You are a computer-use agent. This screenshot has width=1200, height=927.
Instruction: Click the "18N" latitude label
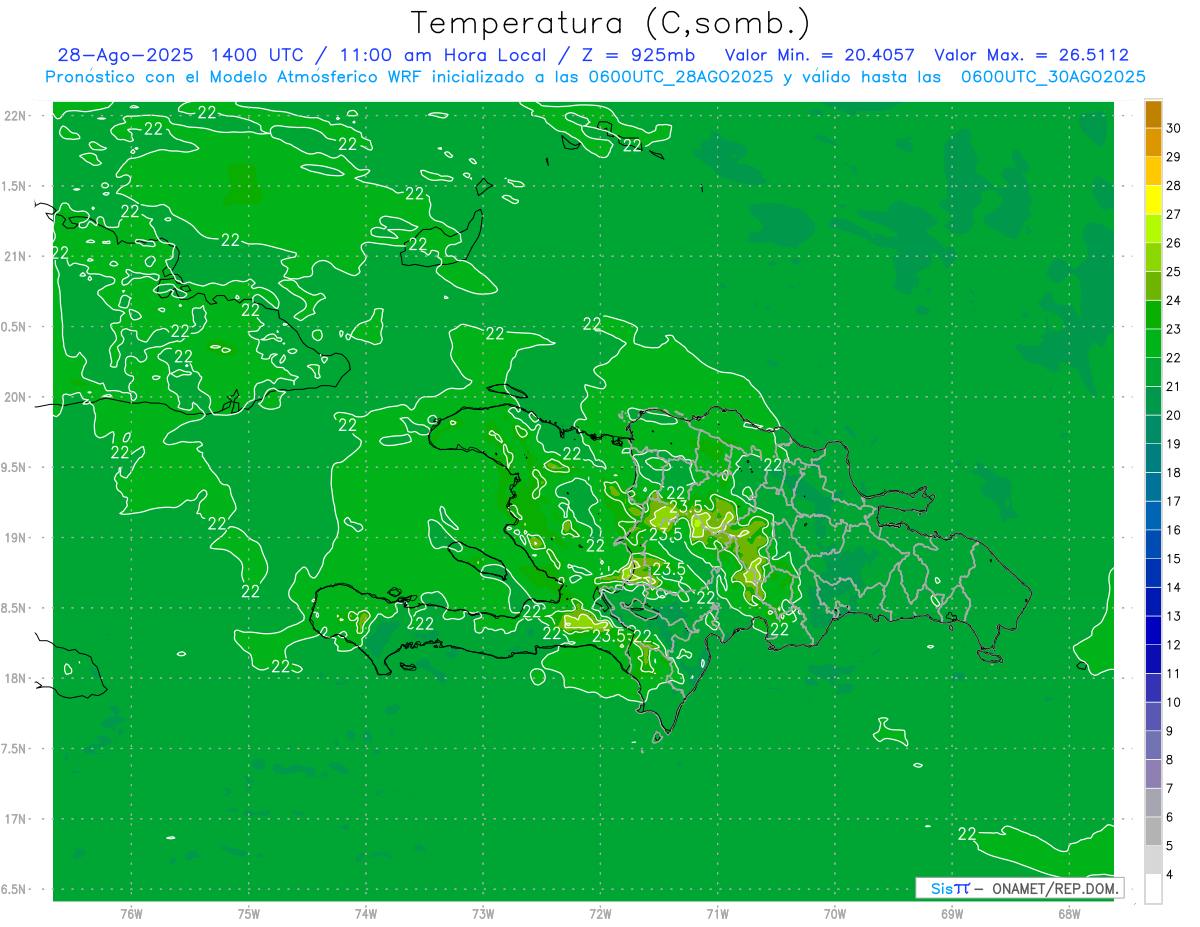tap(16, 678)
